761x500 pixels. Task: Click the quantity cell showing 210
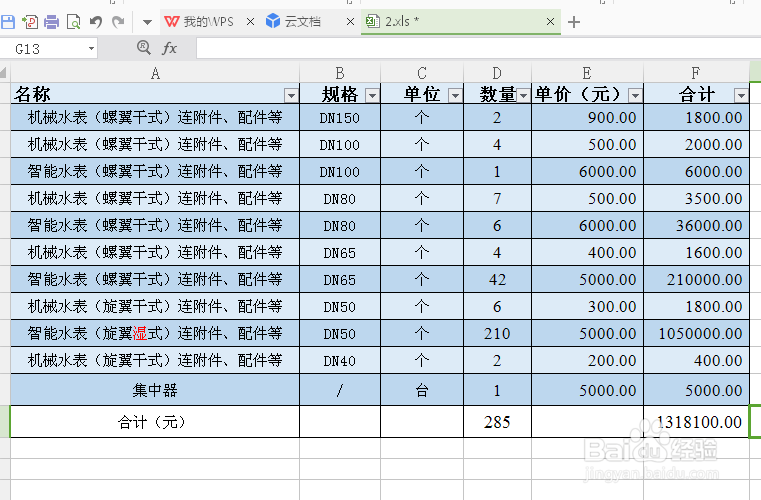(x=497, y=333)
